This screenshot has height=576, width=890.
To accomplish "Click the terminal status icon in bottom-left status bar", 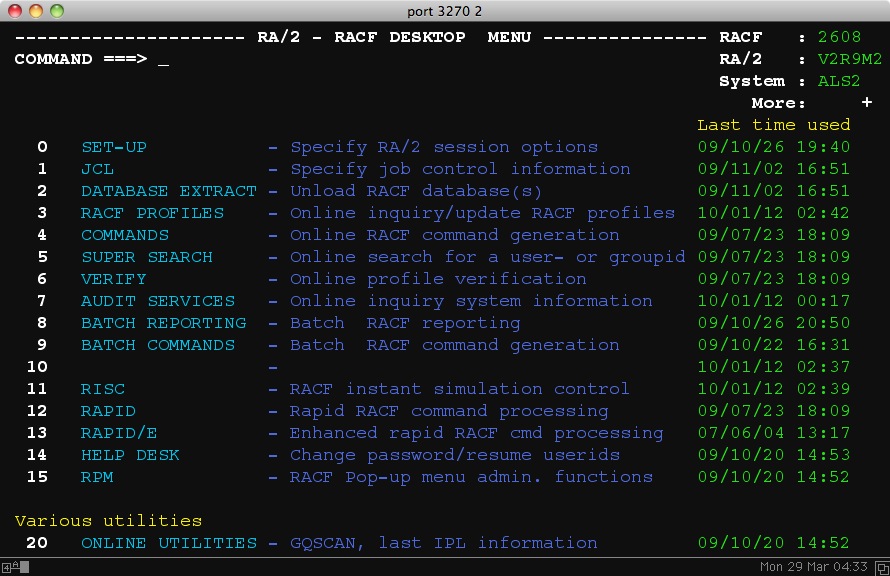I will [15, 566].
